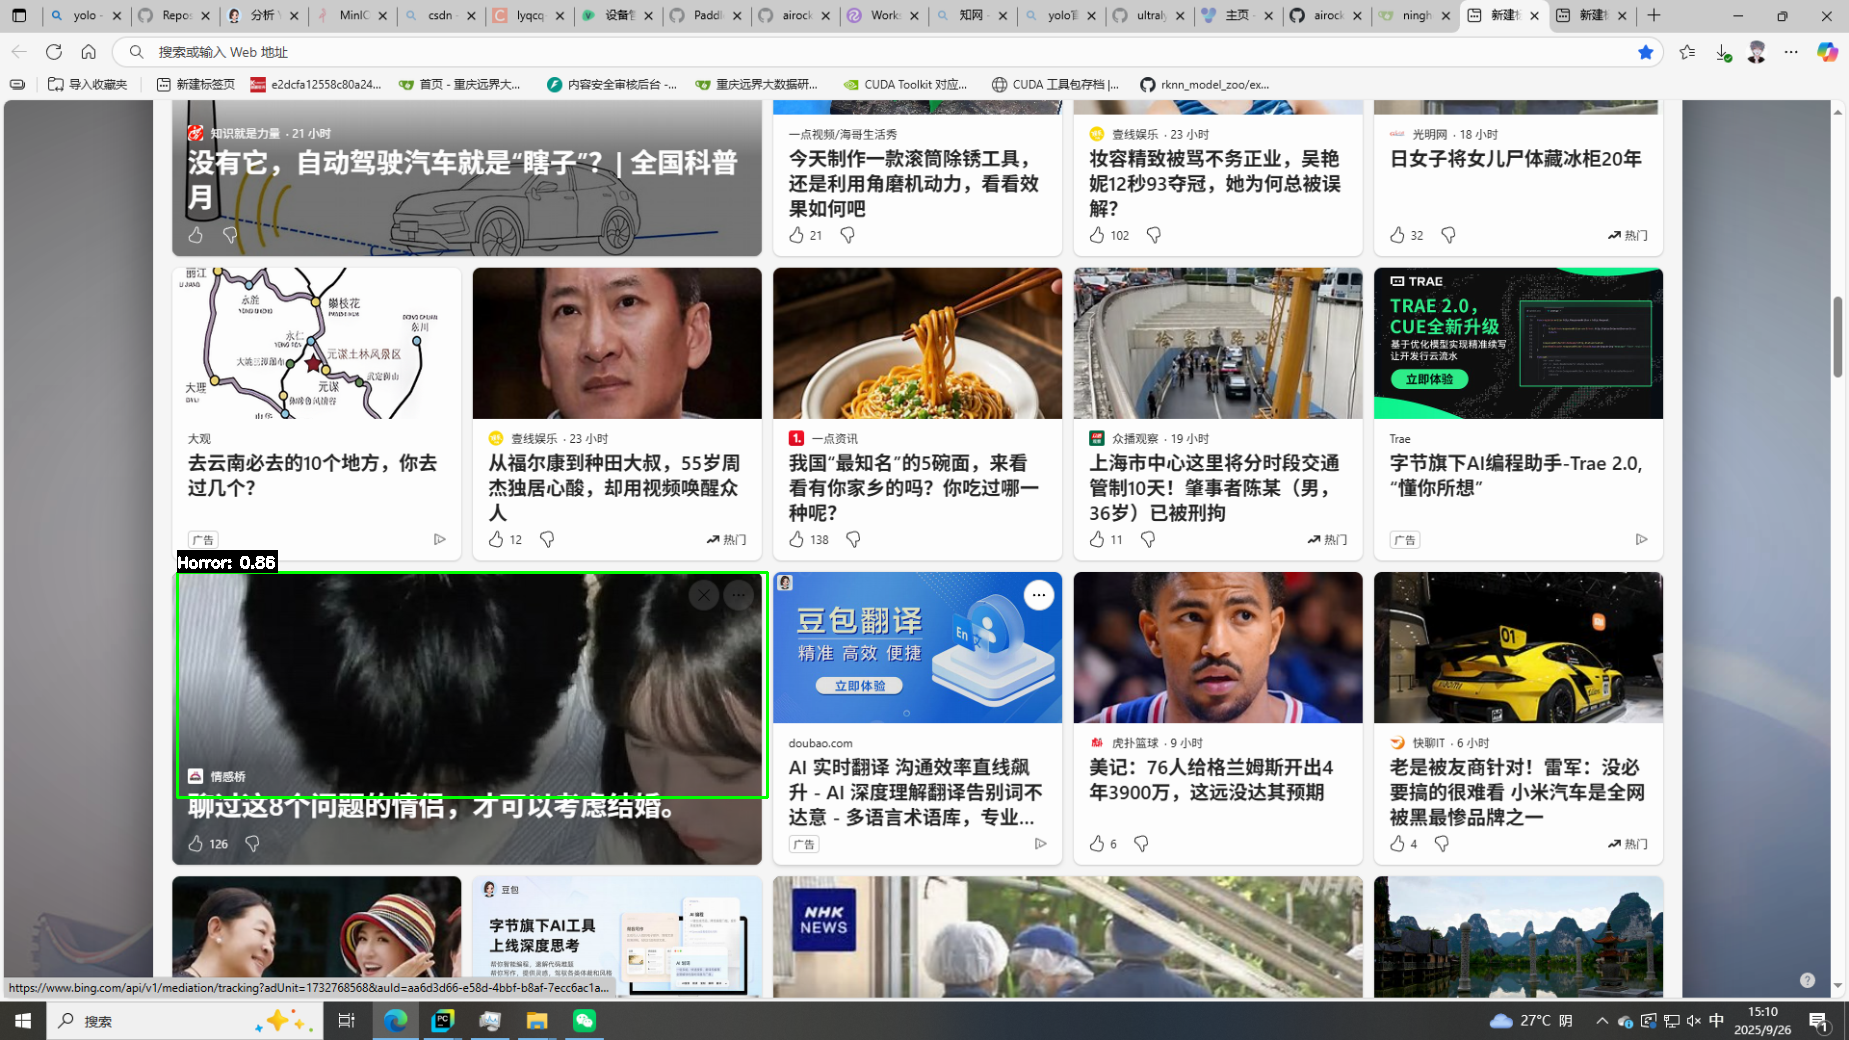Switch to the csdn browser tab

[x=440, y=15]
